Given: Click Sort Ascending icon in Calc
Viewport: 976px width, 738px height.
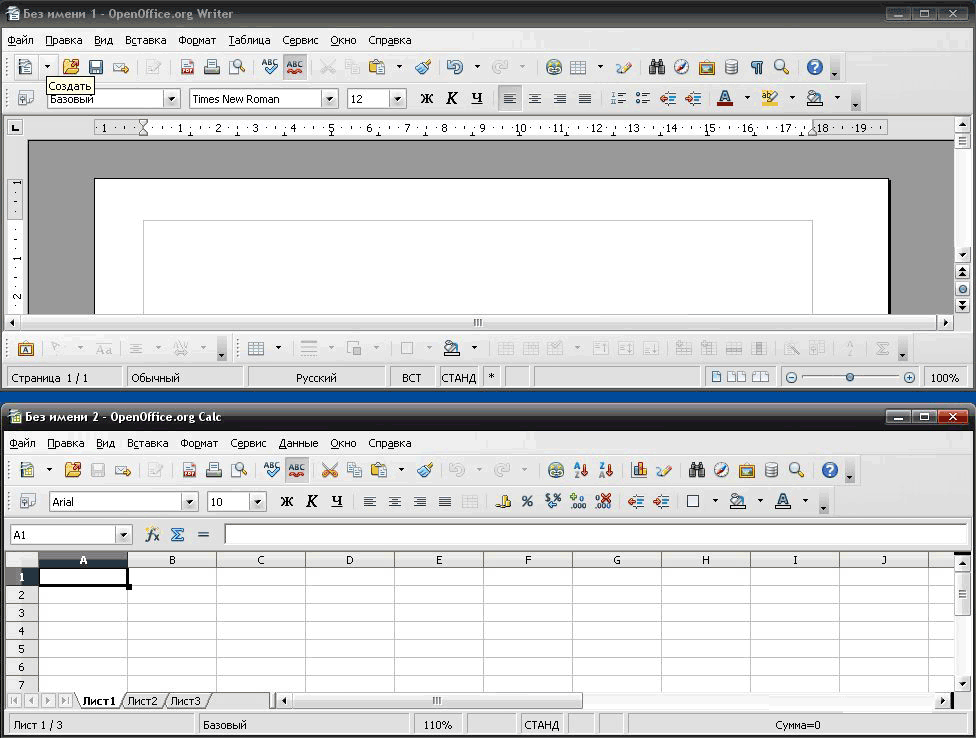Looking at the screenshot, I should [x=581, y=470].
